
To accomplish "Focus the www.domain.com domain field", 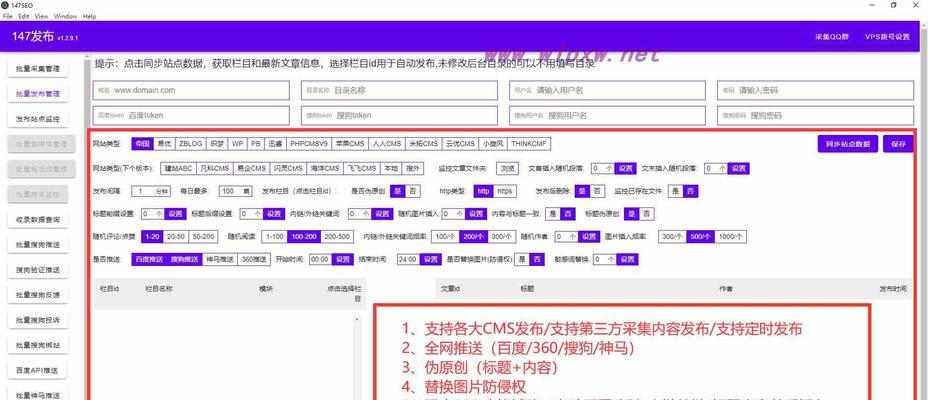I will tap(191, 91).
